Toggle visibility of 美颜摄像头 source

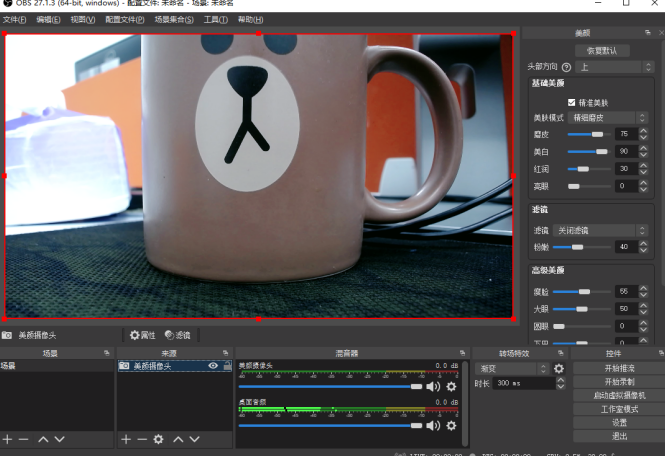click(x=213, y=366)
